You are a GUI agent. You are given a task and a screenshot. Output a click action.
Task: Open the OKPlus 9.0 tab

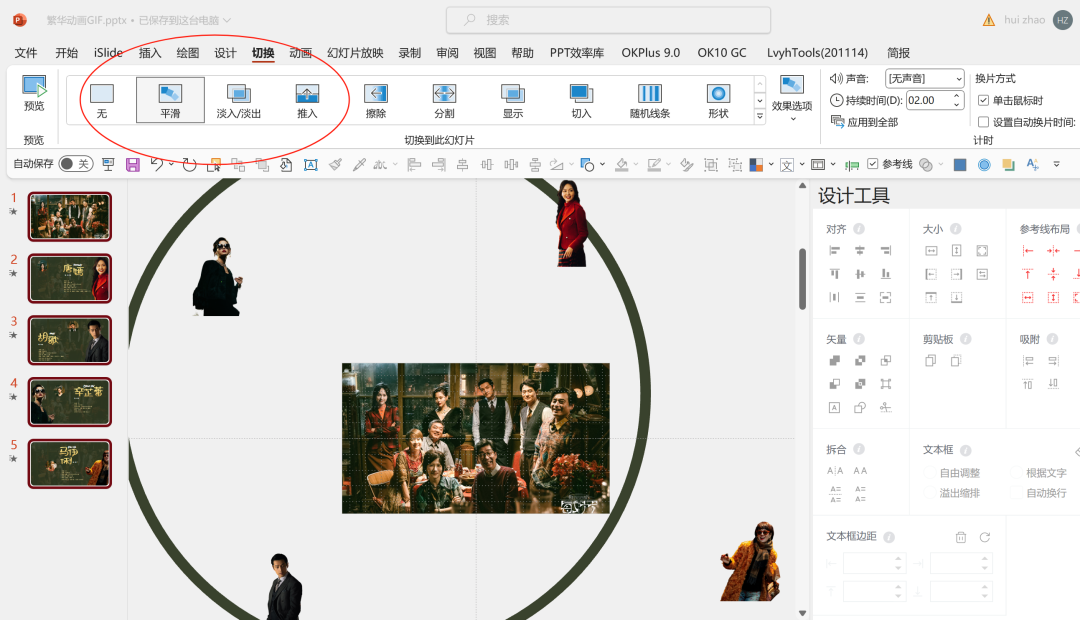coord(650,53)
